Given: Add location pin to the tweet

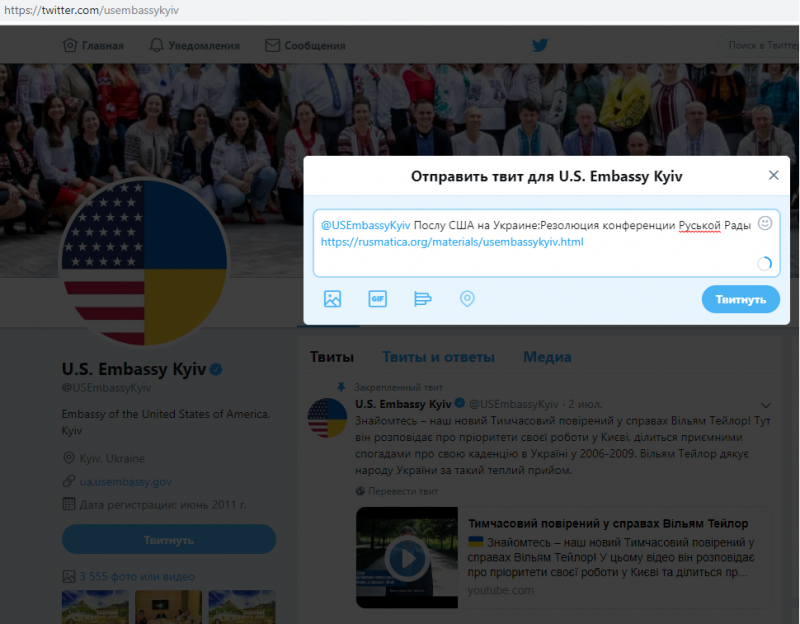Looking at the screenshot, I should pos(467,298).
